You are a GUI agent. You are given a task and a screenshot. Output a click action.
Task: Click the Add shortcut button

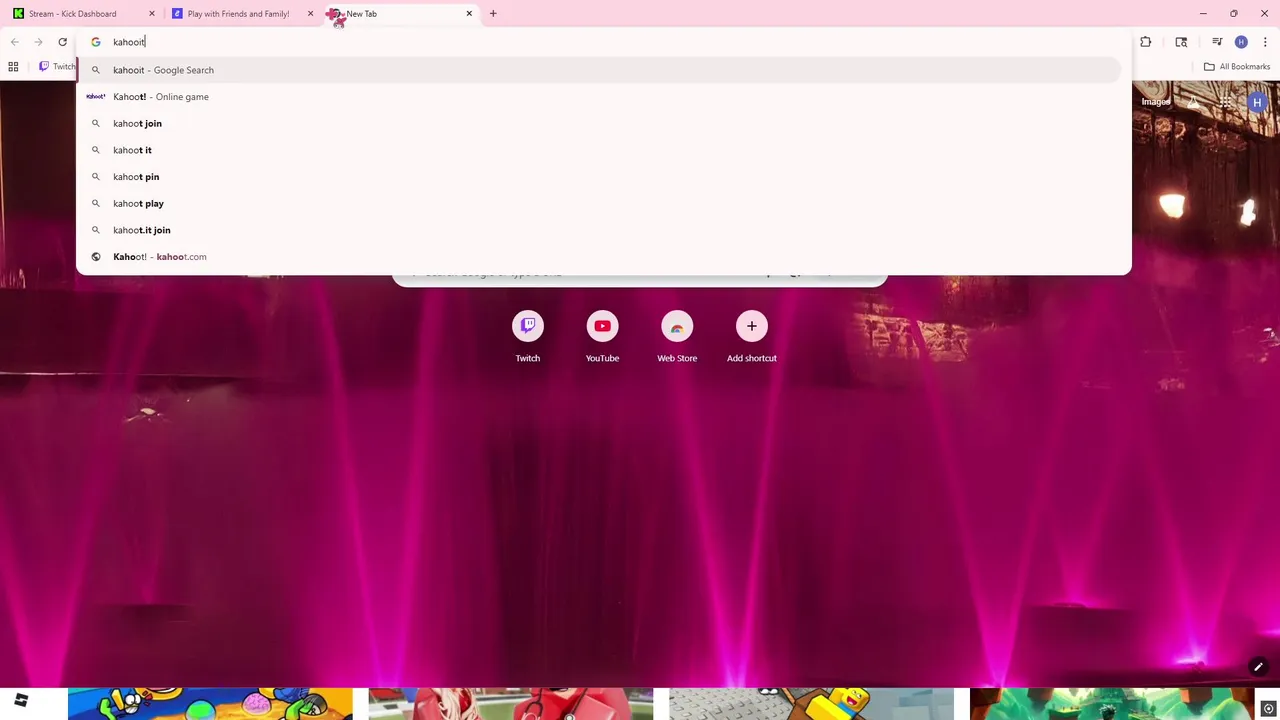pos(752,337)
